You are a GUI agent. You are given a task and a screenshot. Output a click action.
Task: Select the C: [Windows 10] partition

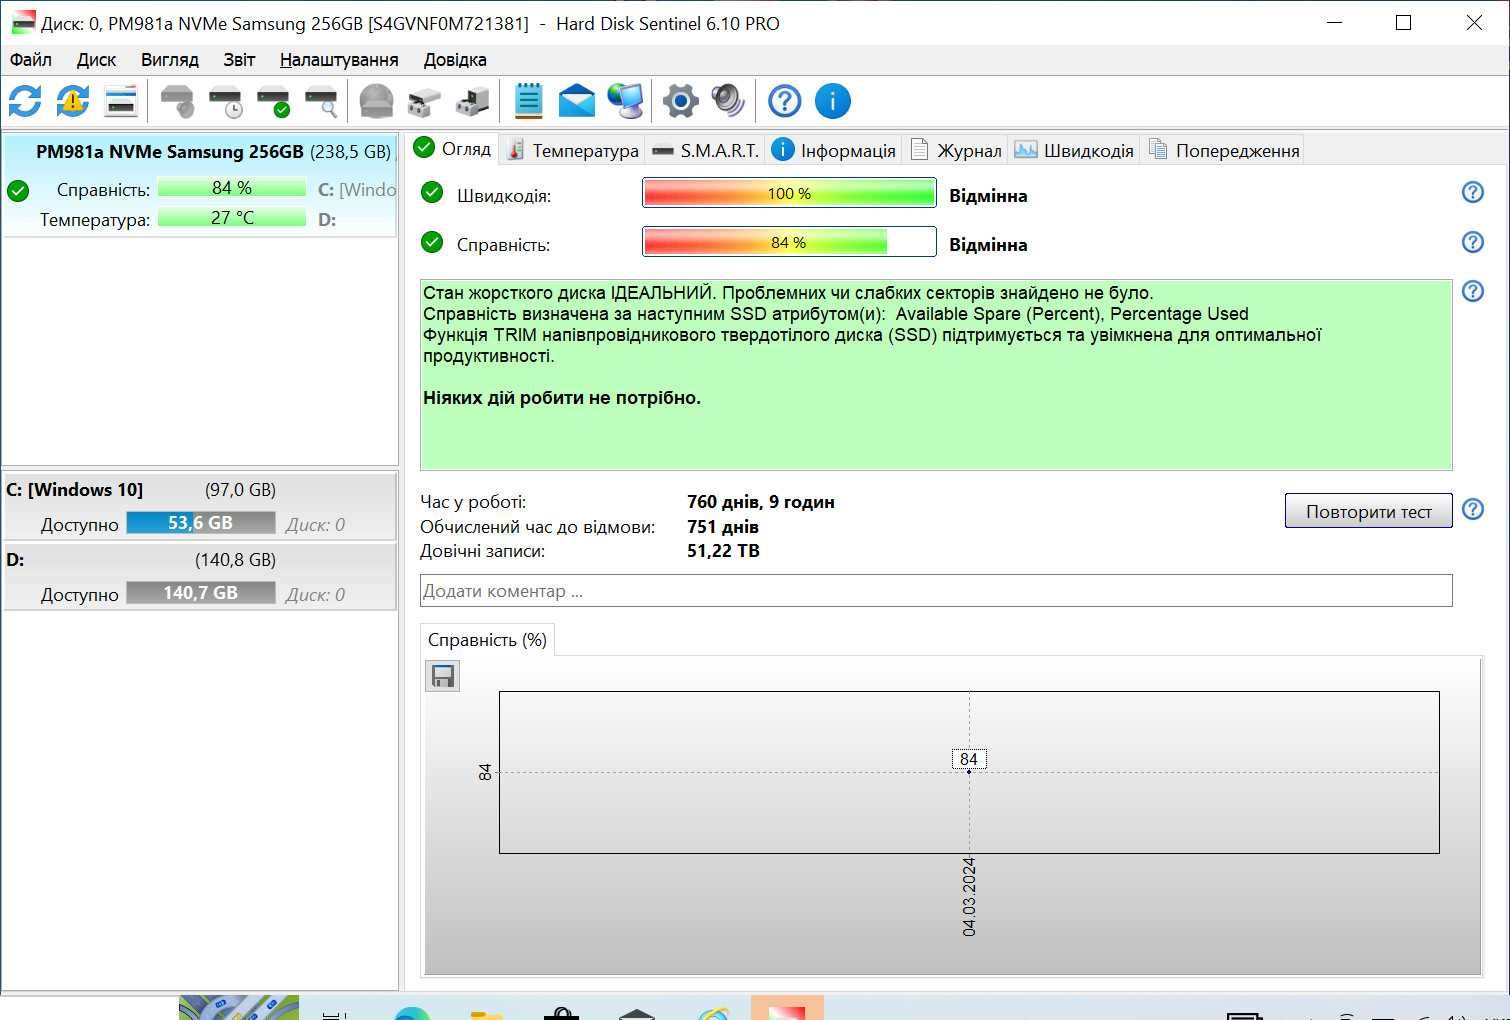point(200,505)
